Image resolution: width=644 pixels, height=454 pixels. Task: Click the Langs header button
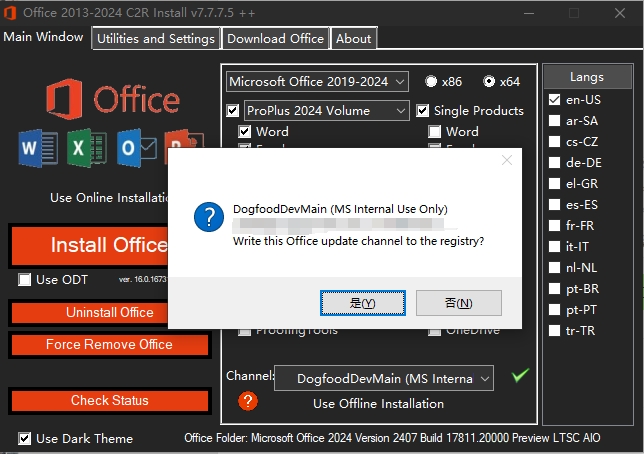(x=587, y=77)
